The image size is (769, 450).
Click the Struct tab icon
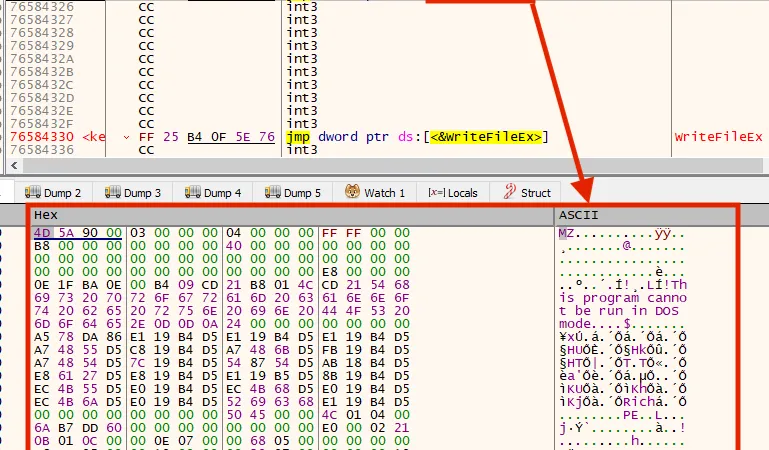[510, 191]
